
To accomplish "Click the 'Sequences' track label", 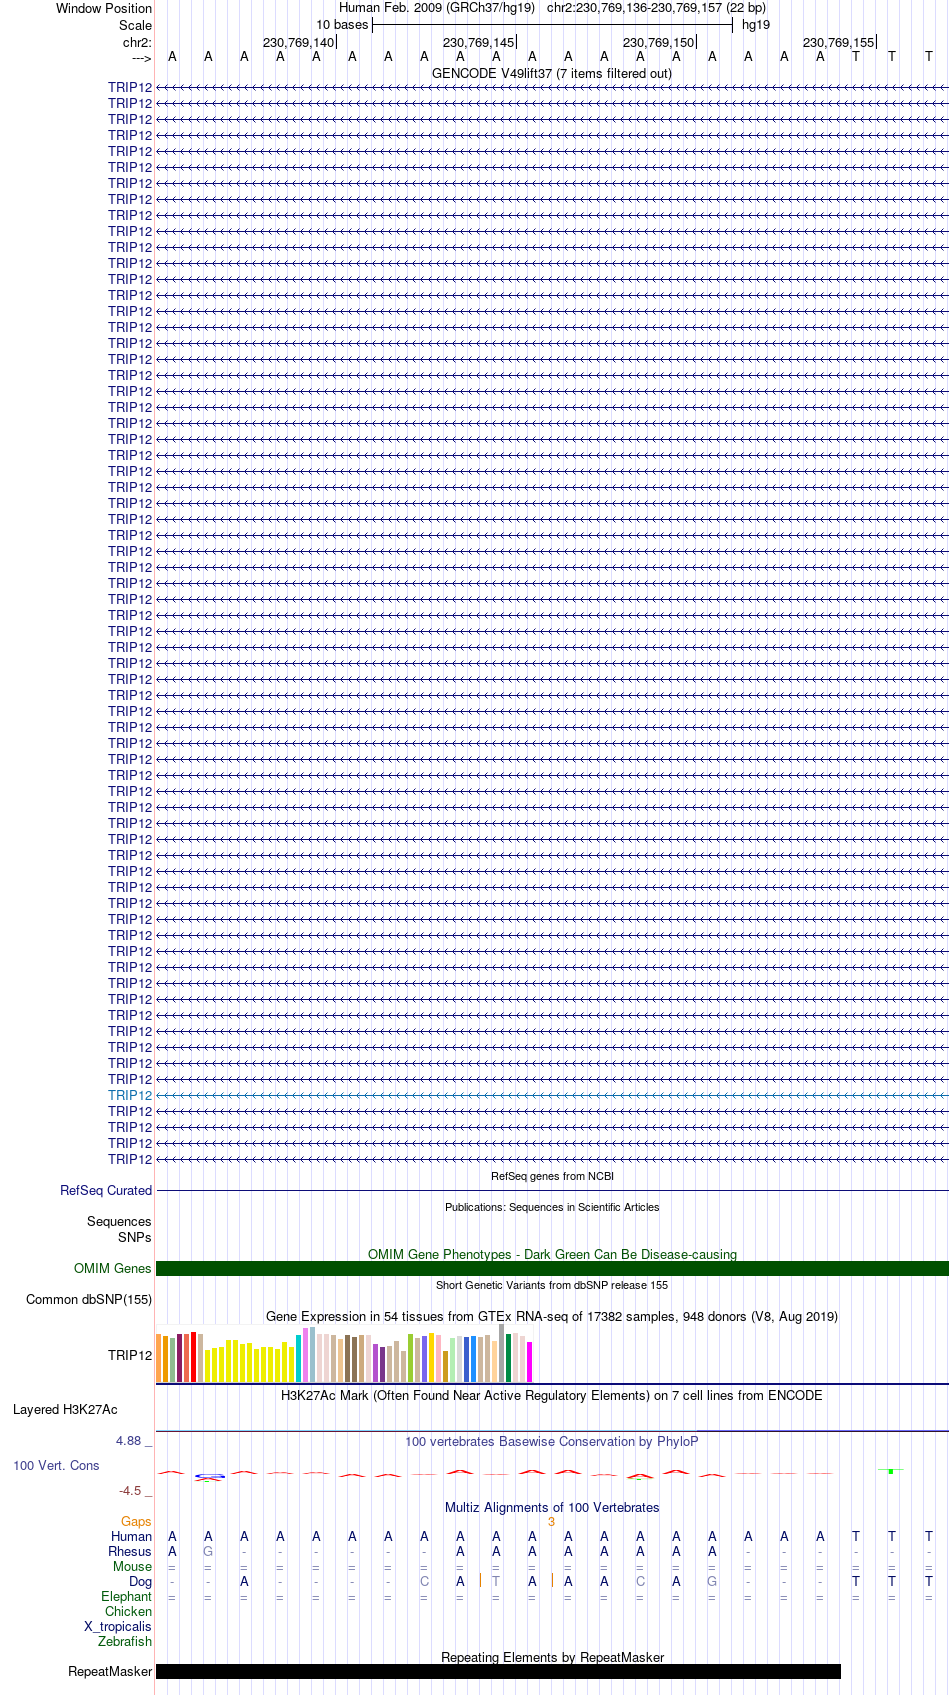I will 119,1221.
